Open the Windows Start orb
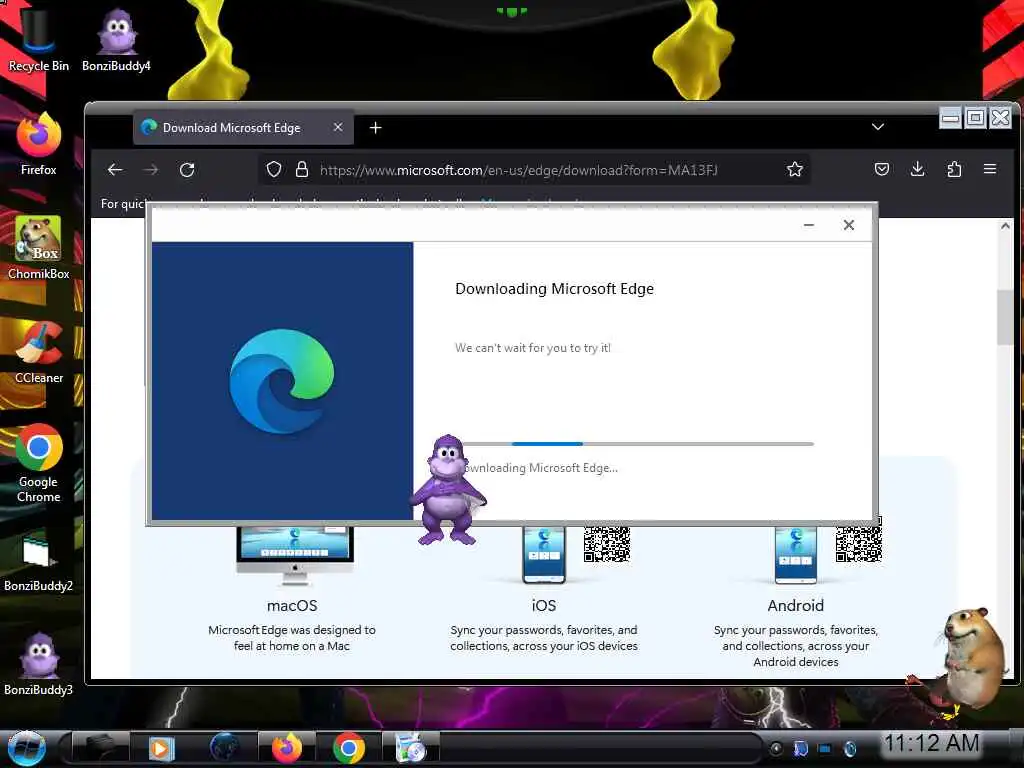Screen dimensions: 1024x768 click(26, 748)
